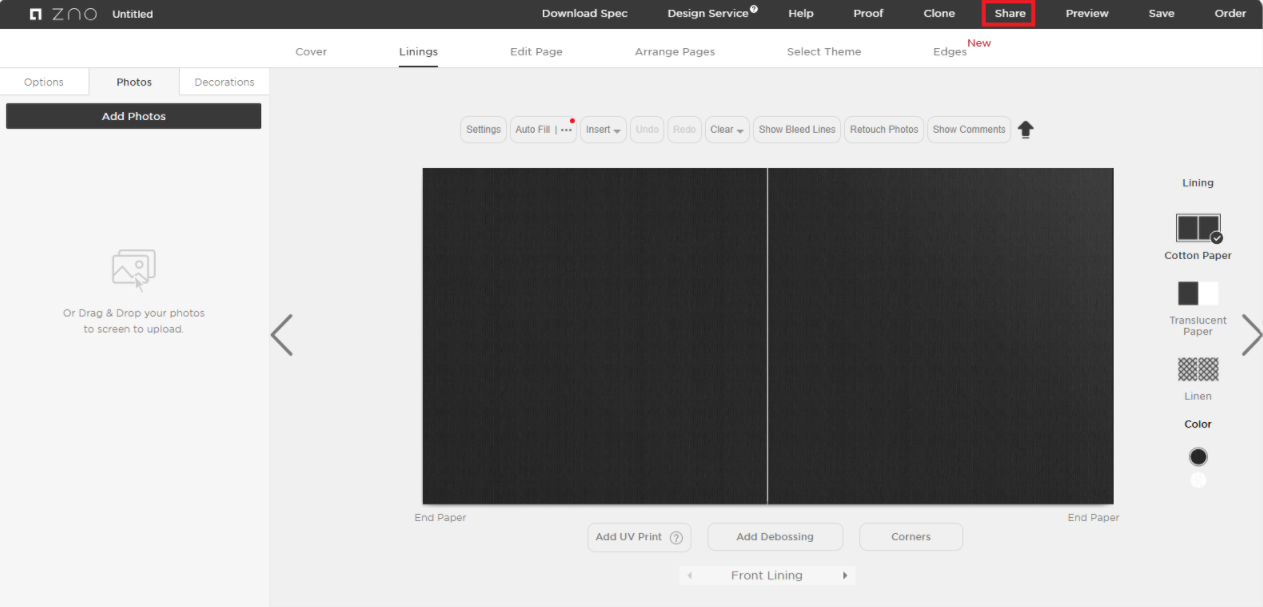Screen dimensions: 1263x607
Task: Open the Arrange Pages tab
Action: pyautogui.click(x=675, y=52)
